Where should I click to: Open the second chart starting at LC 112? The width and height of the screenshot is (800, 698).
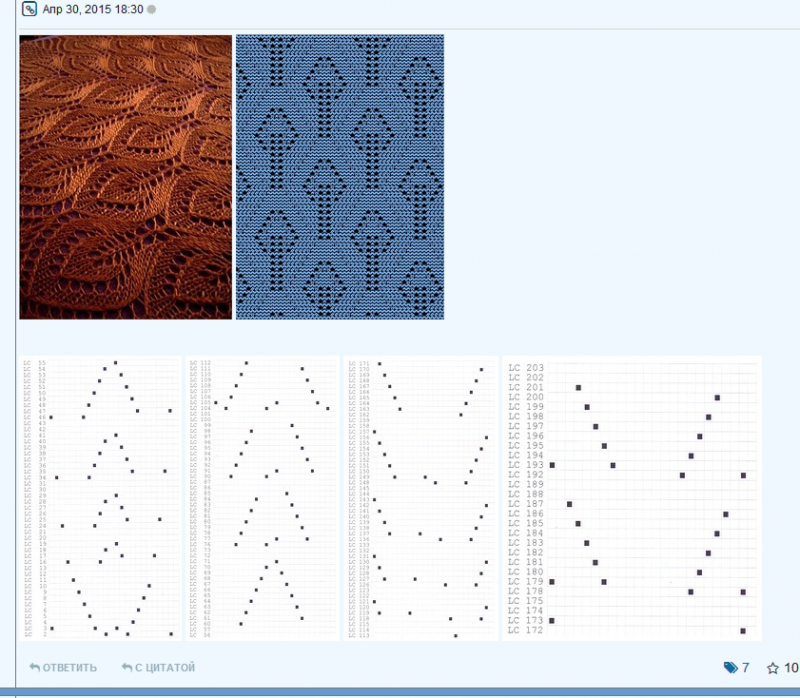[263, 497]
